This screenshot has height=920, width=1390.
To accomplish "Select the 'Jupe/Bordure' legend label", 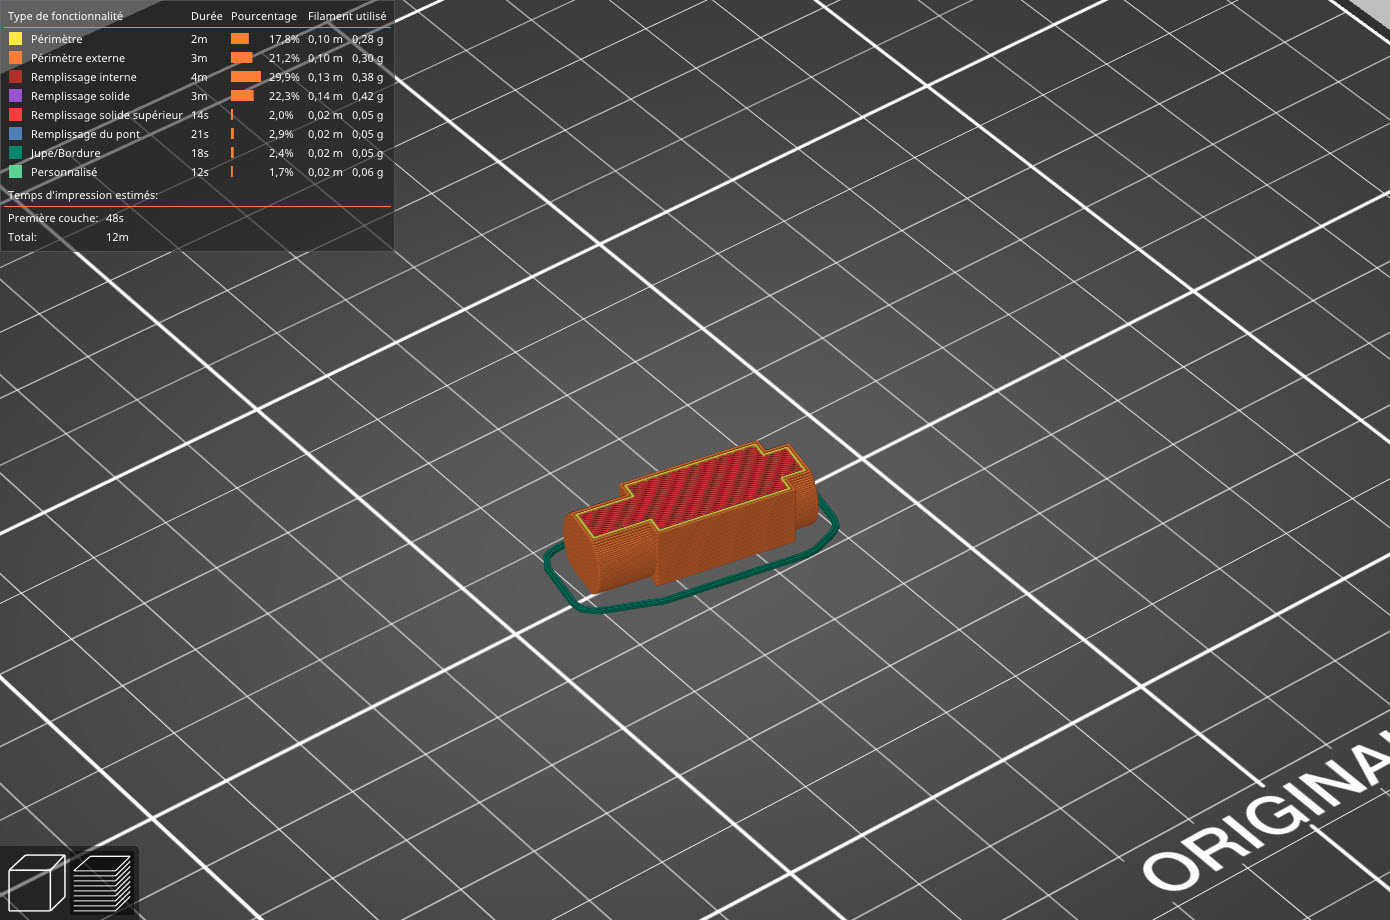I will click(x=66, y=153).
